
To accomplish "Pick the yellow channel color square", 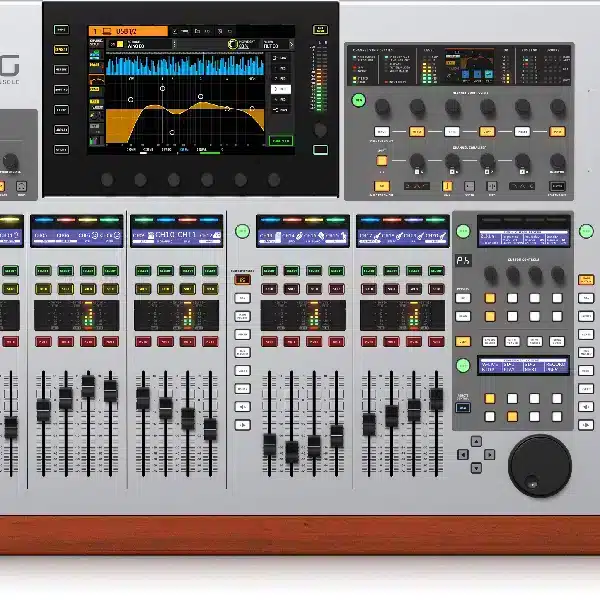I will click(x=120, y=44).
